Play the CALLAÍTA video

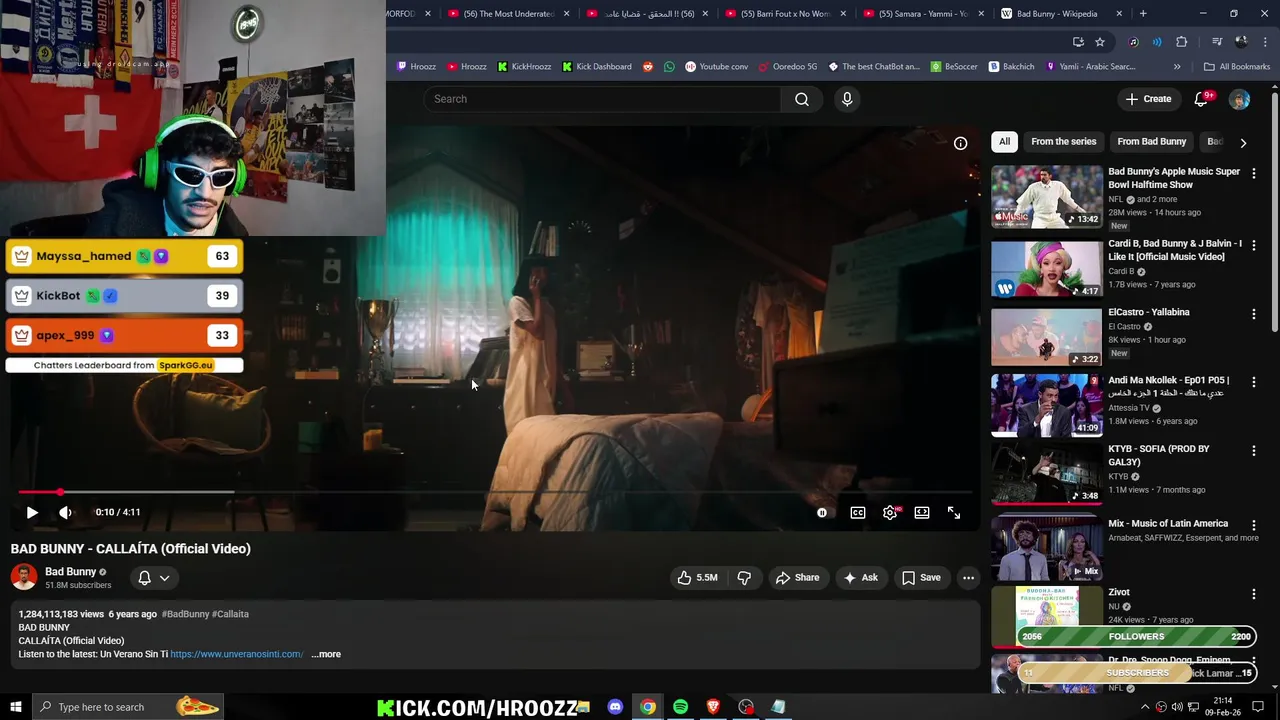click(x=32, y=512)
